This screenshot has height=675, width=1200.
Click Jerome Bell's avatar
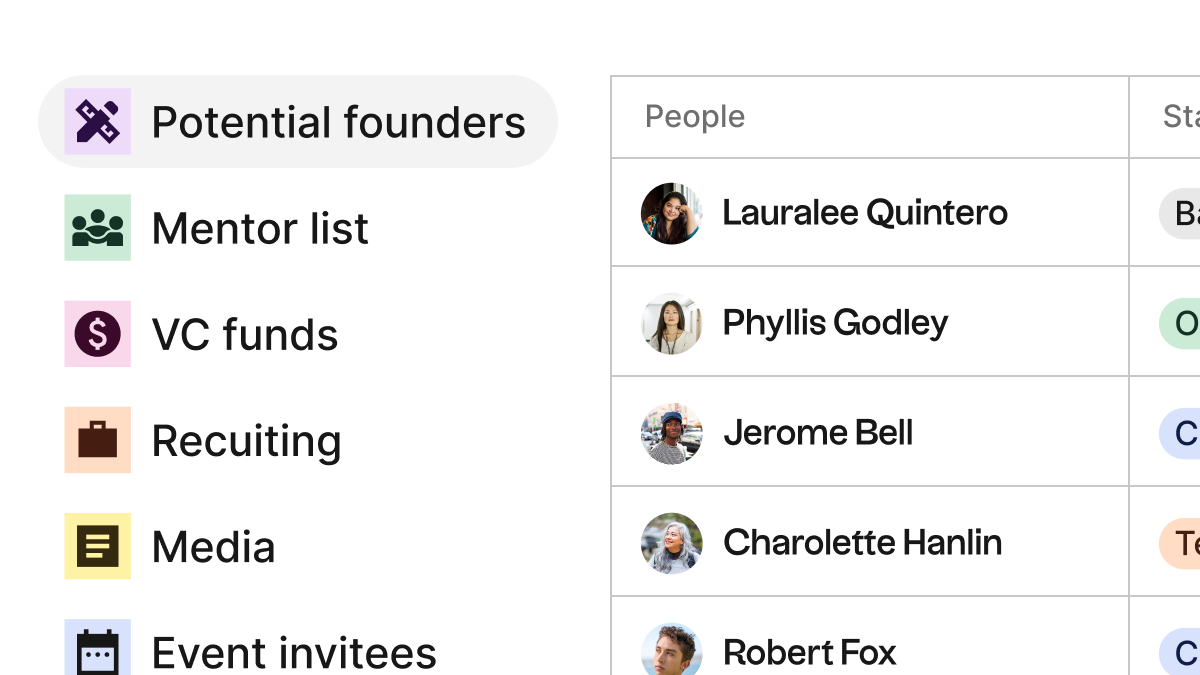point(671,433)
